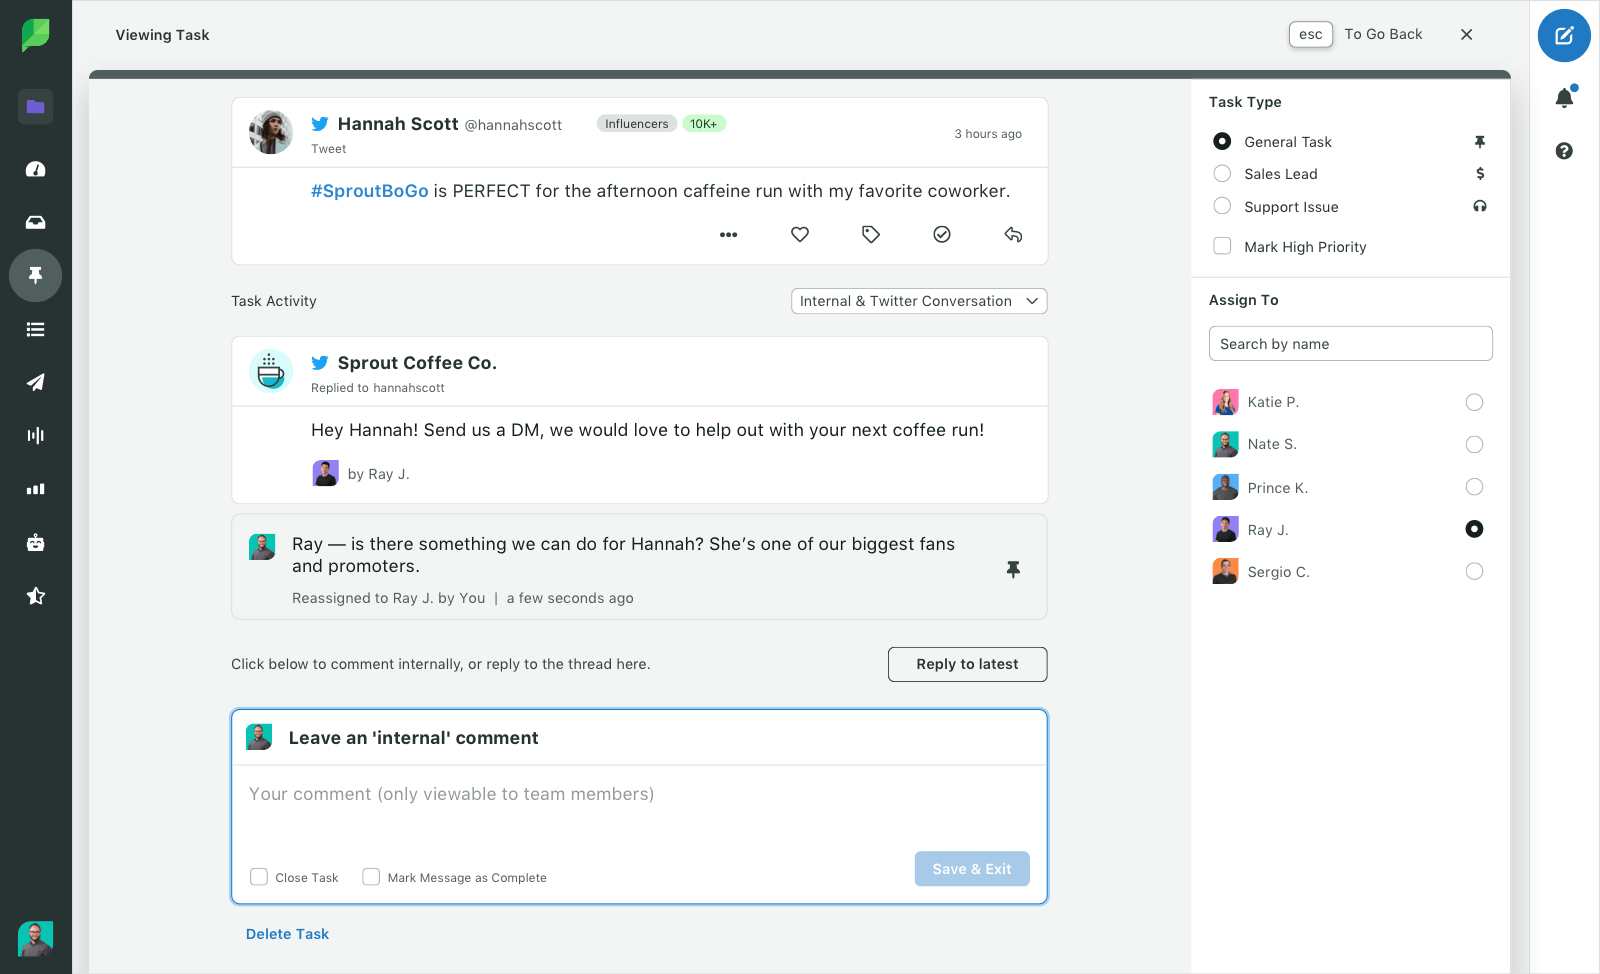Screen dimensions: 1600x974
Task: Tag the tweet using the tag icon
Action: (870, 234)
